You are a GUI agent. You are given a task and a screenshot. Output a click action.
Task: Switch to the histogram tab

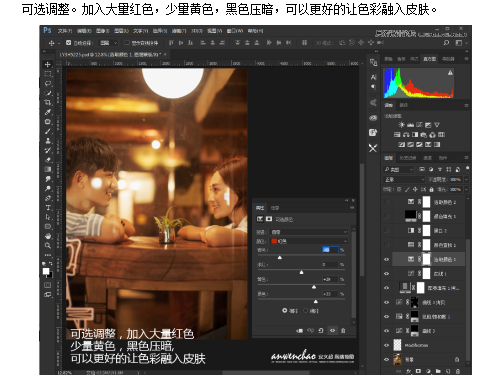[x=429, y=59]
